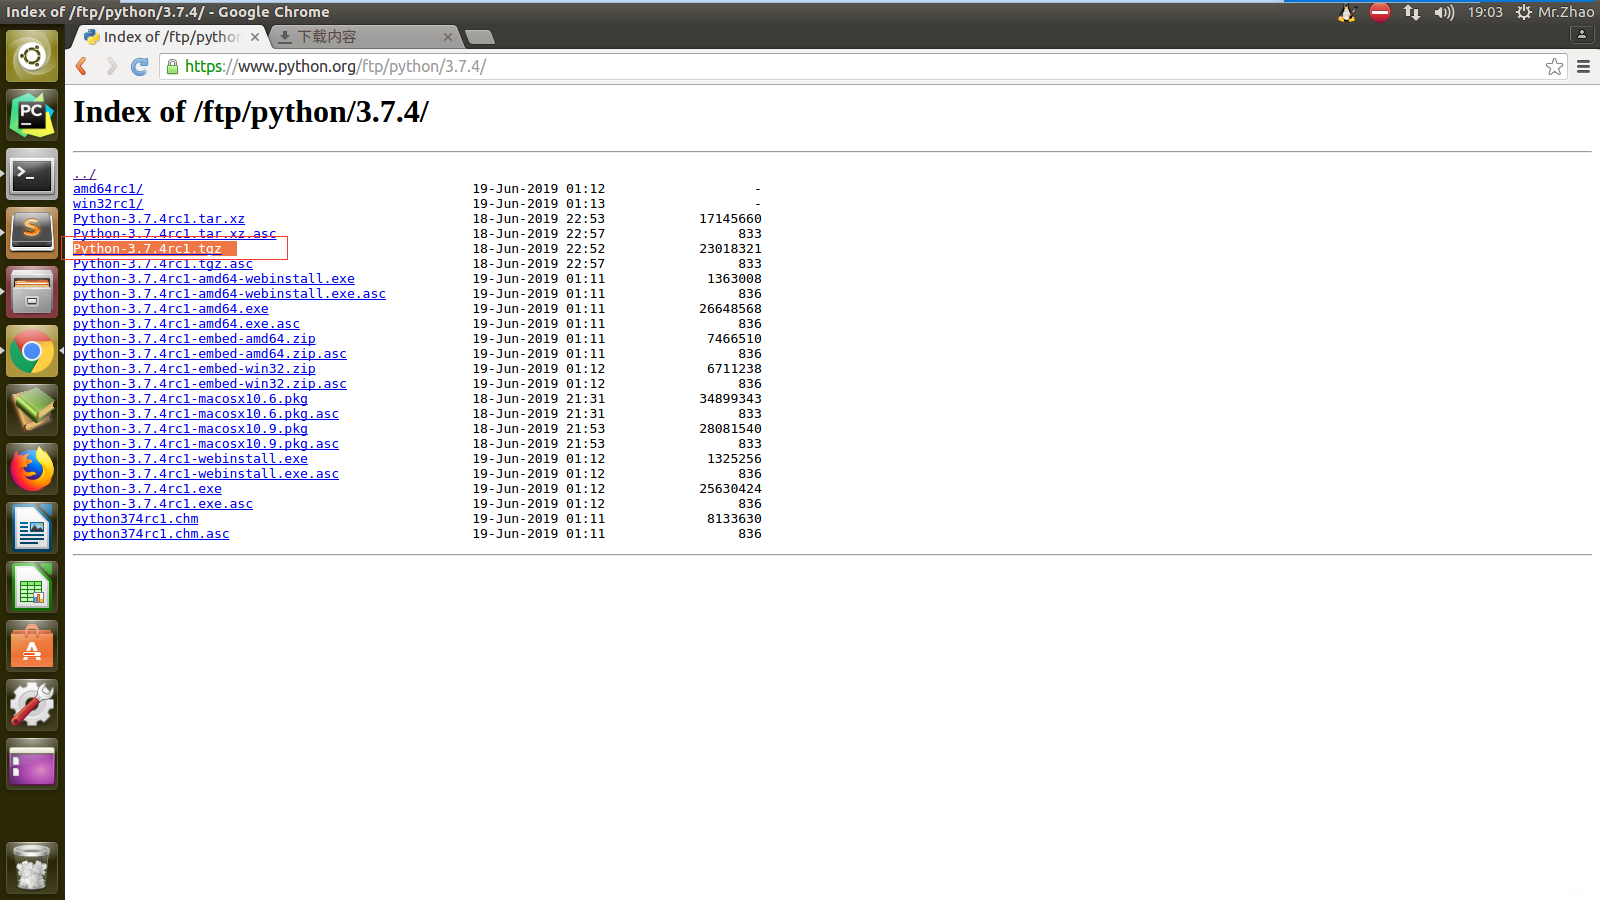1600x900 pixels.
Task: Click the browser forward arrow
Action: 111,66
